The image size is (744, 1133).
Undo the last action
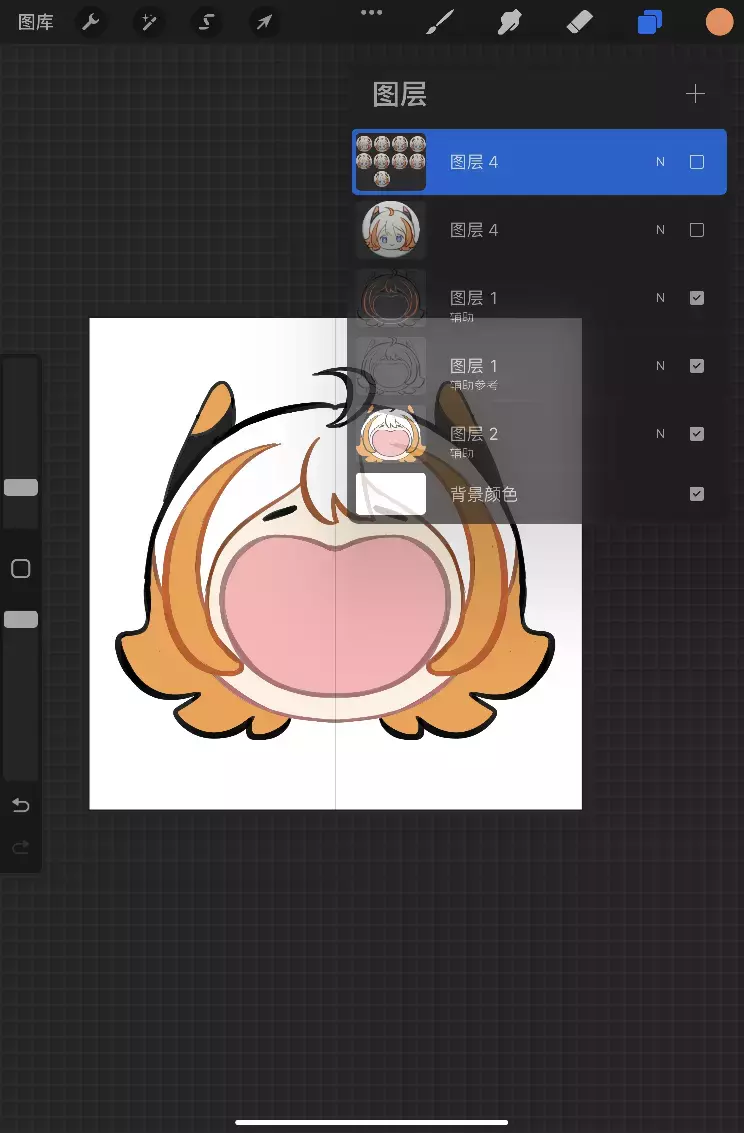[21, 805]
